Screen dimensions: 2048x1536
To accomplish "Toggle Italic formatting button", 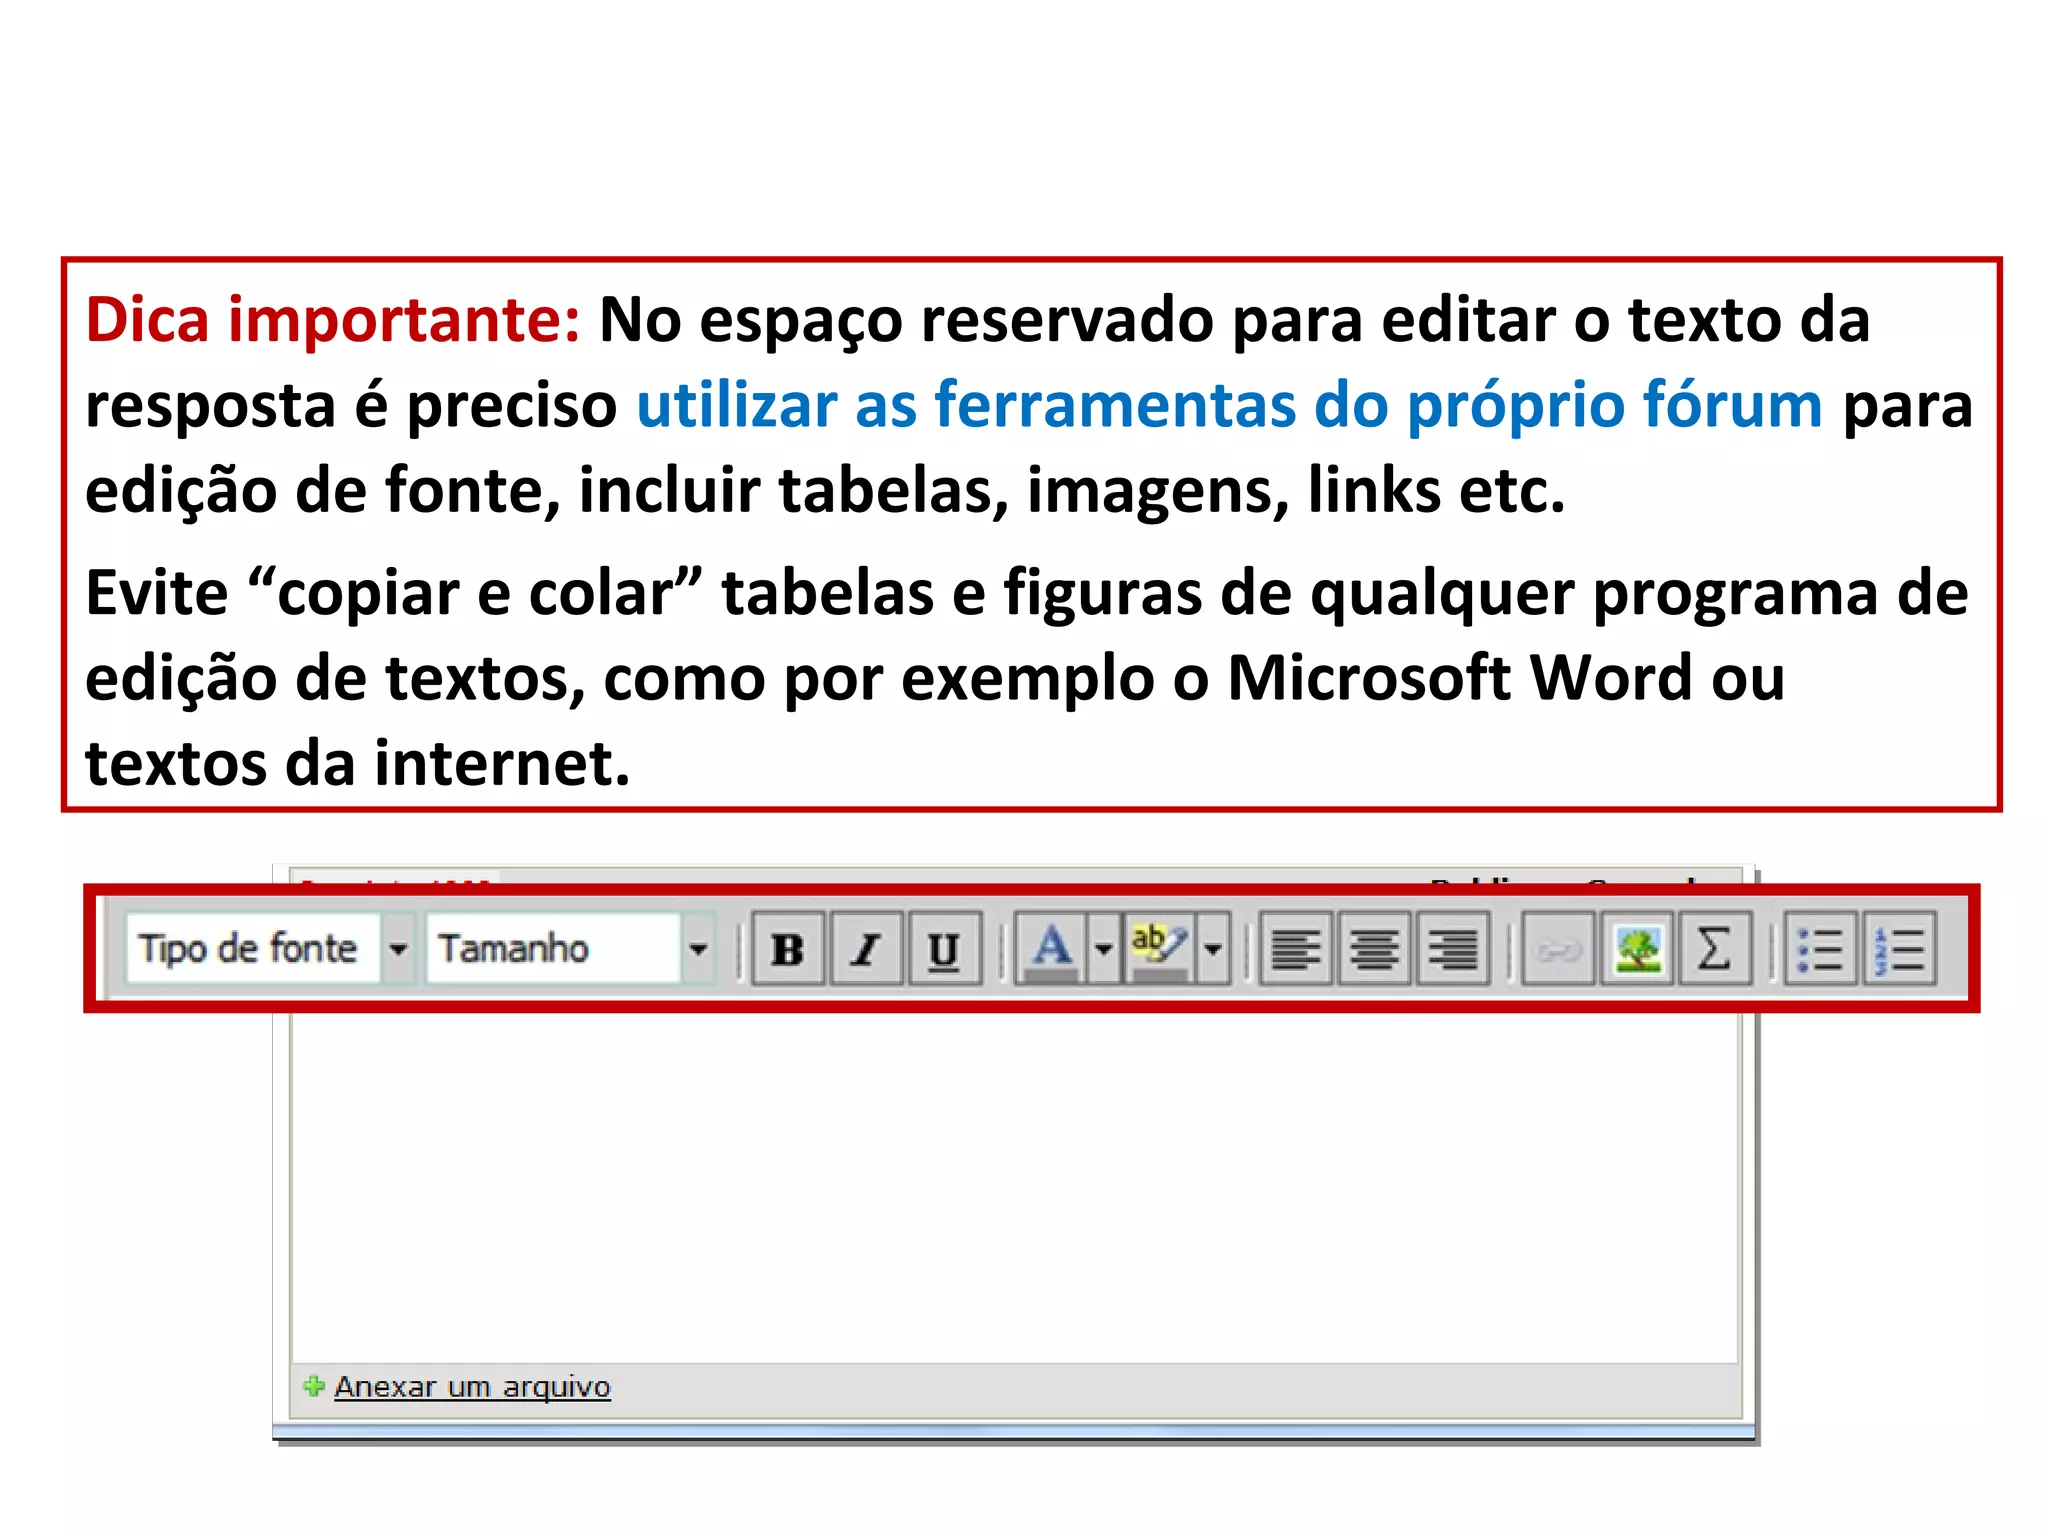I will pyautogui.click(x=866, y=948).
